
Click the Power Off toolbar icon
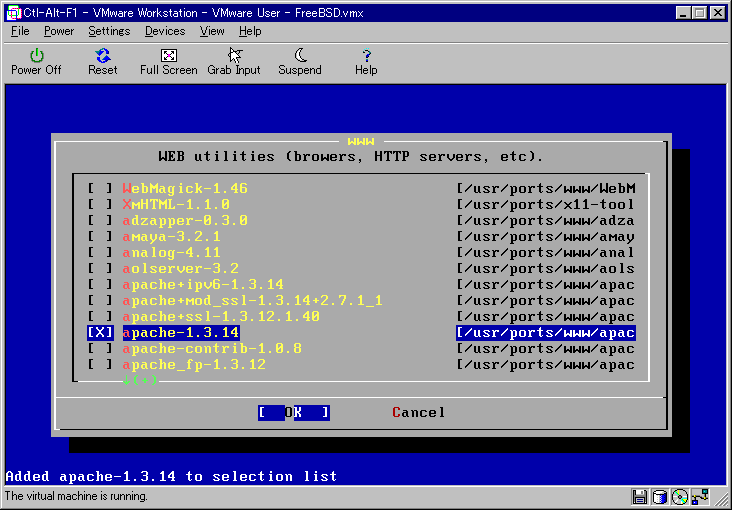[36, 57]
